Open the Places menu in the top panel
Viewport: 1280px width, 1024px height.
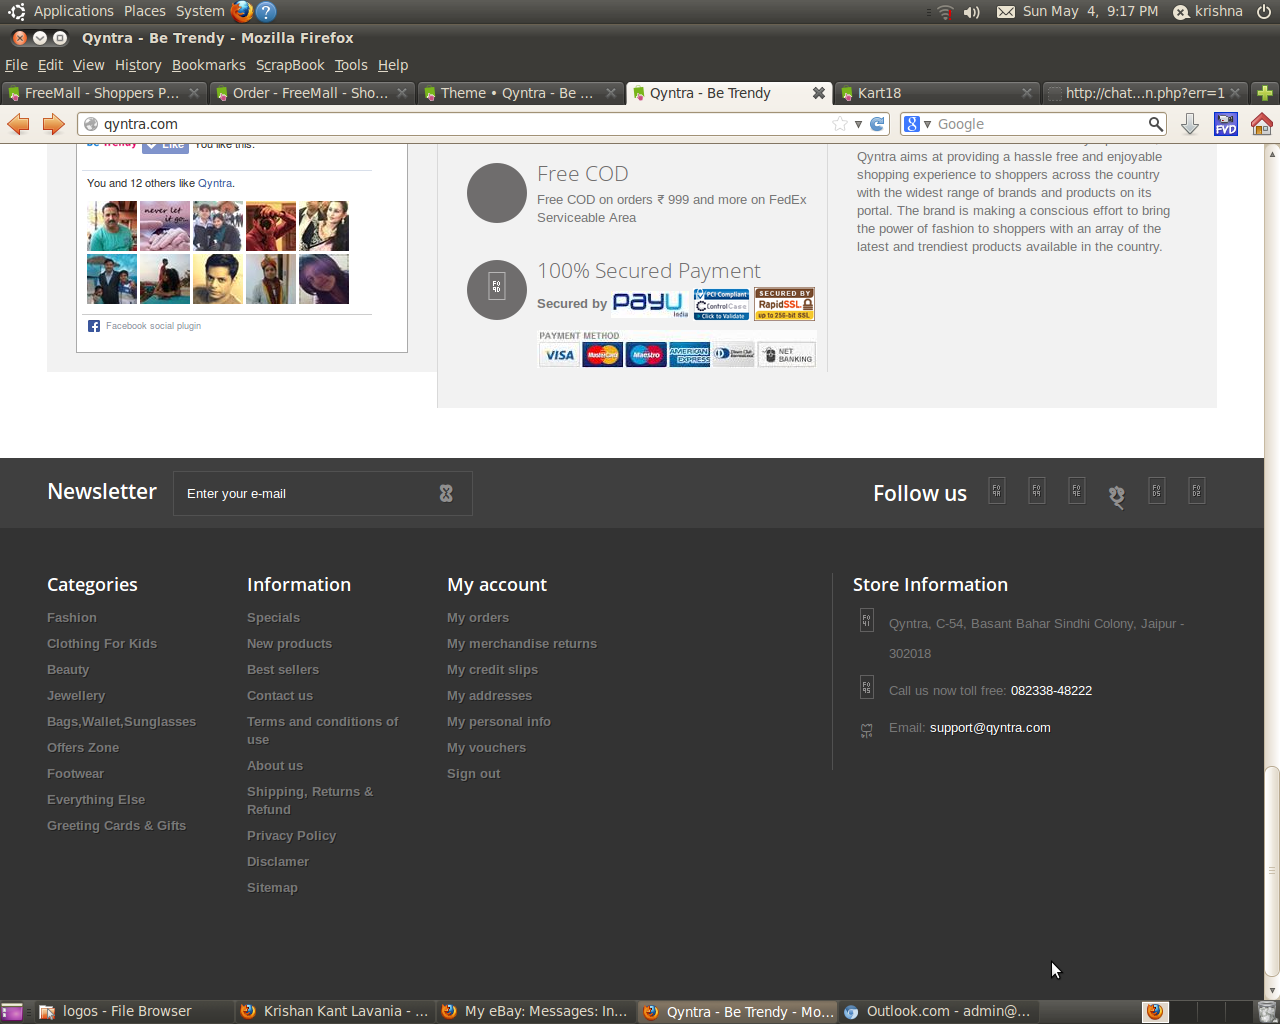pyautogui.click(x=145, y=11)
